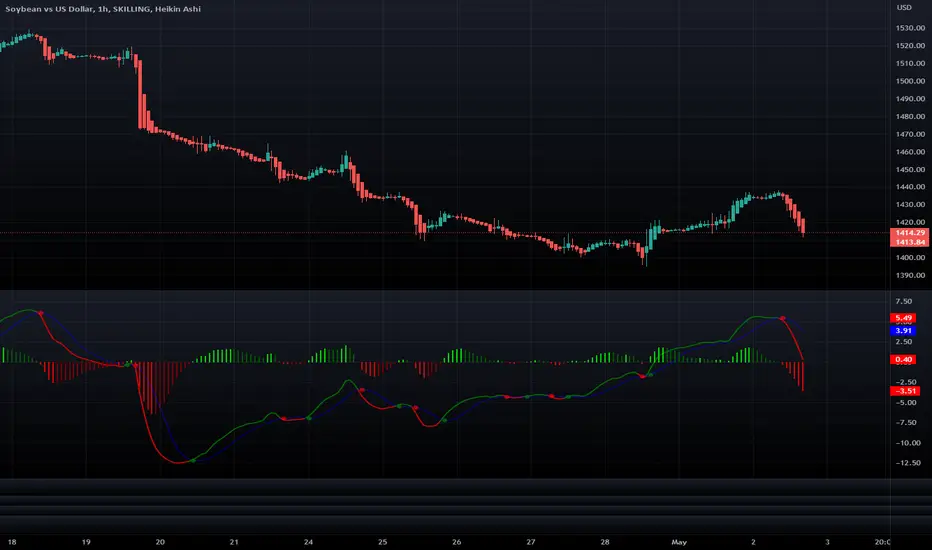The width and height of the screenshot is (932, 550).
Task: Click date label 18 on time axis
Action: point(12,542)
